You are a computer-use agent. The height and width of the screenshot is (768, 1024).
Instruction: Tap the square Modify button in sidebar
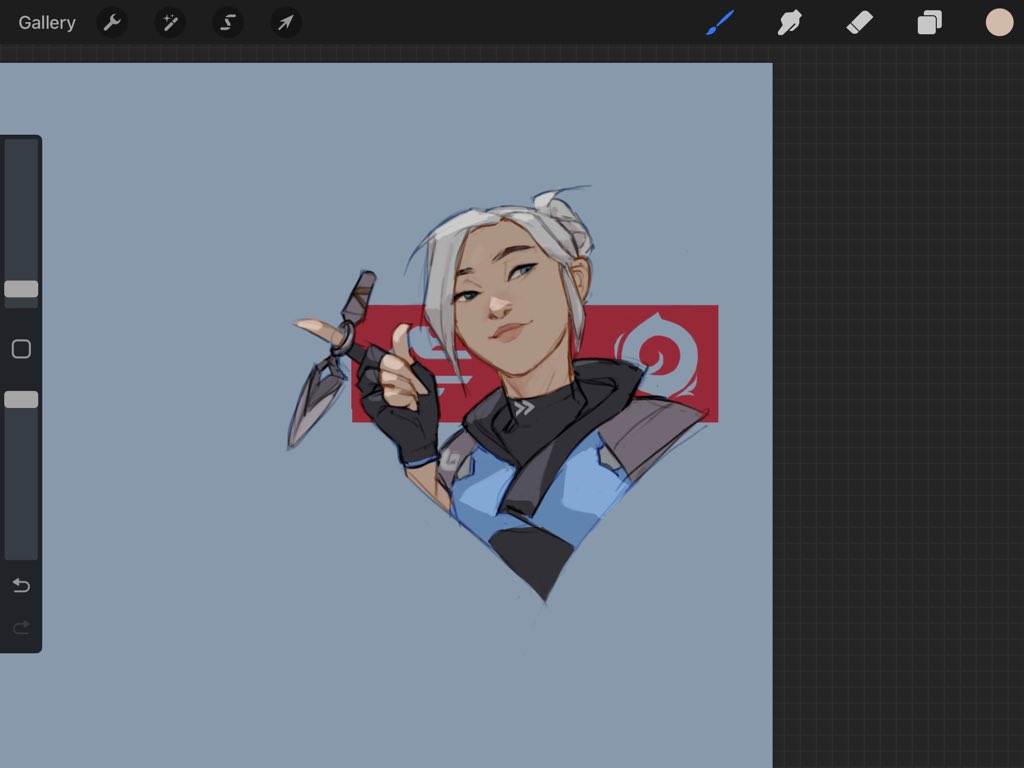(22, 349)
